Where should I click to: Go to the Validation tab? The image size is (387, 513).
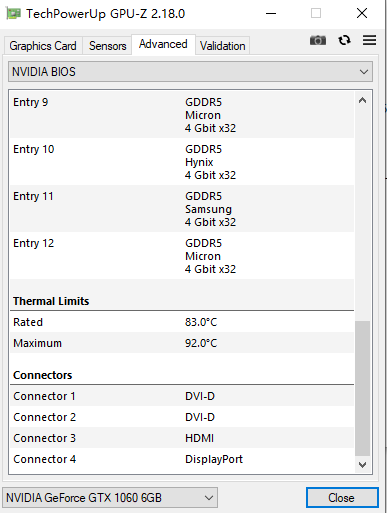tap(223, 46)
